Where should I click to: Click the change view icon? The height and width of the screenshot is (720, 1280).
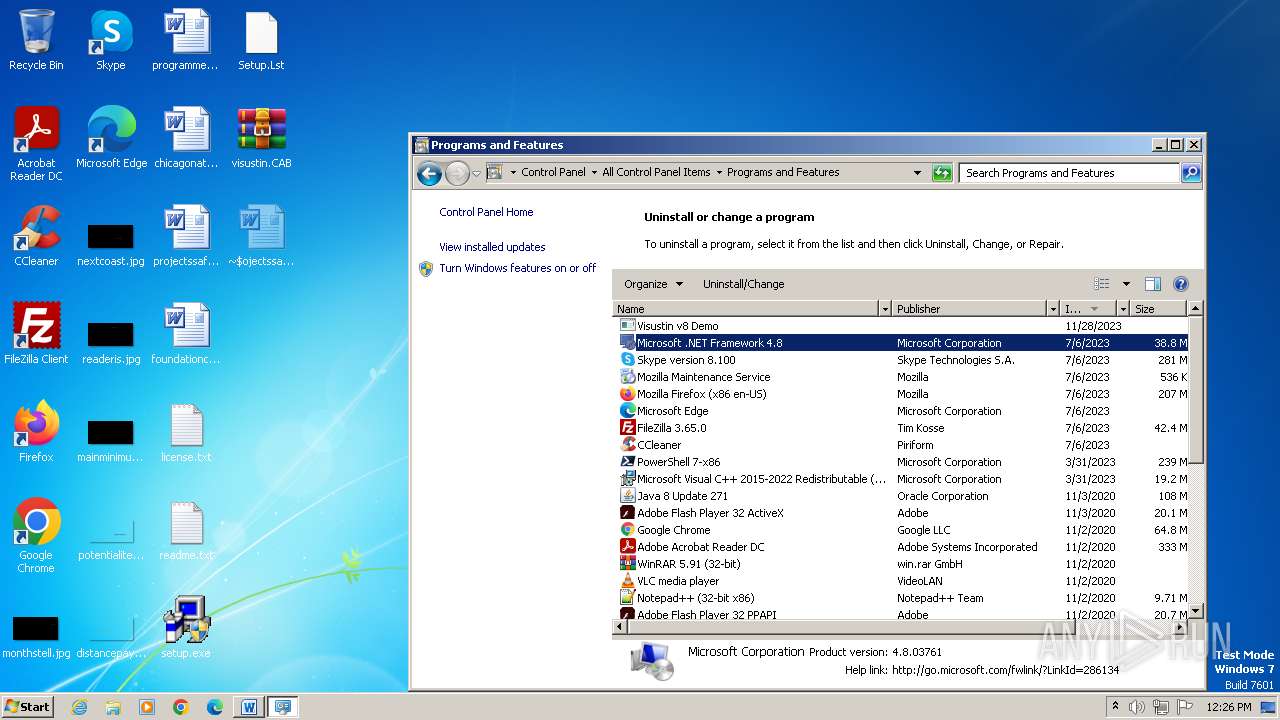(1102, 284)
